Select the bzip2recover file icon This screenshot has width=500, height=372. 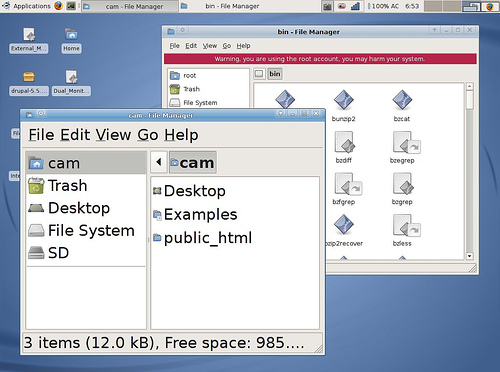[x=344, y=230]
